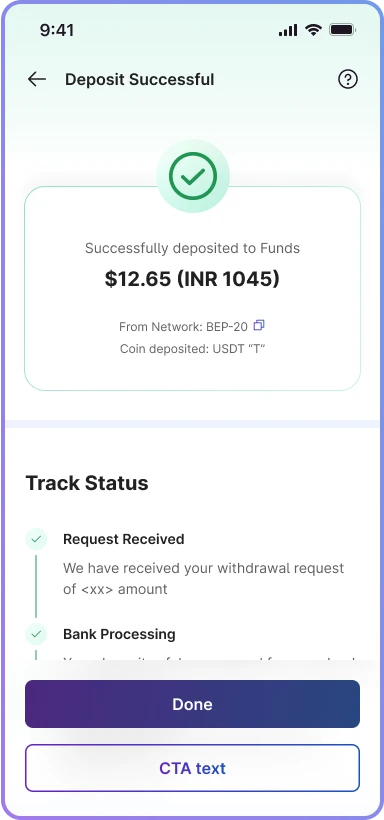
Task: Select the Track Status heading
Action: (87, 483)
